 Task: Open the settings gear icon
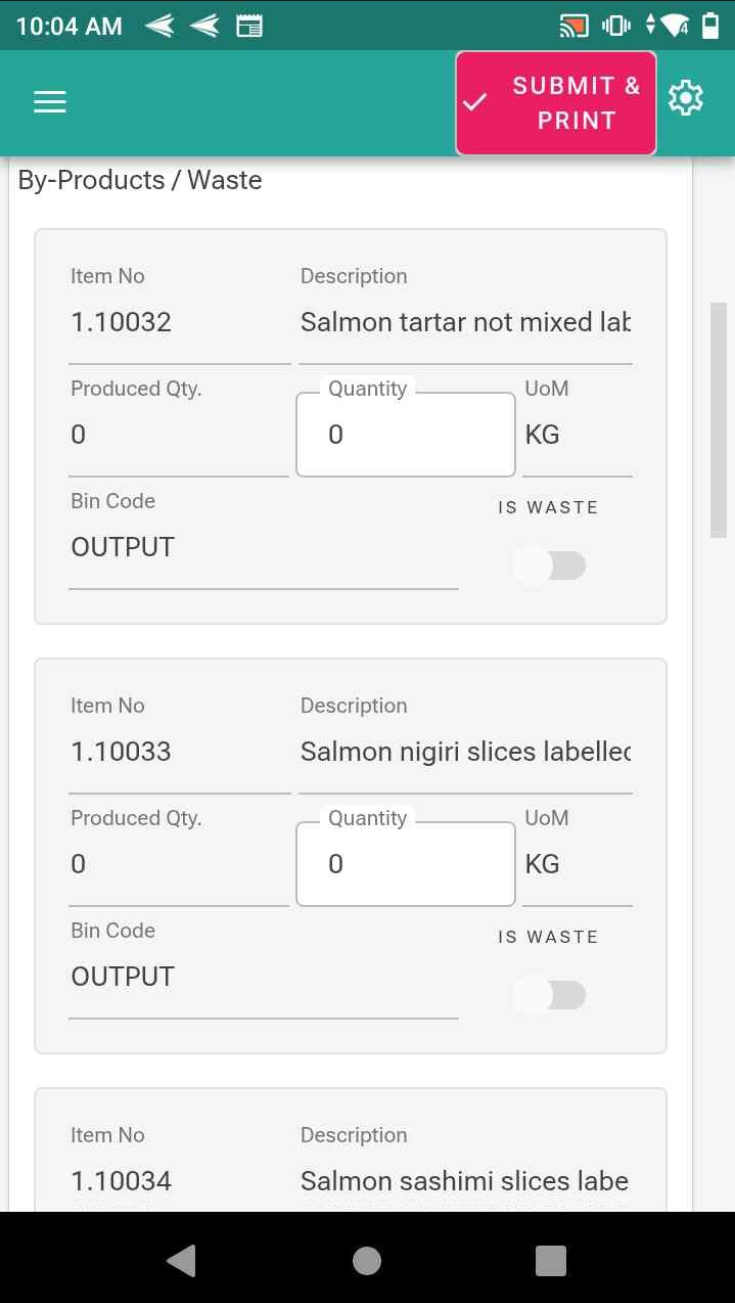686,98
